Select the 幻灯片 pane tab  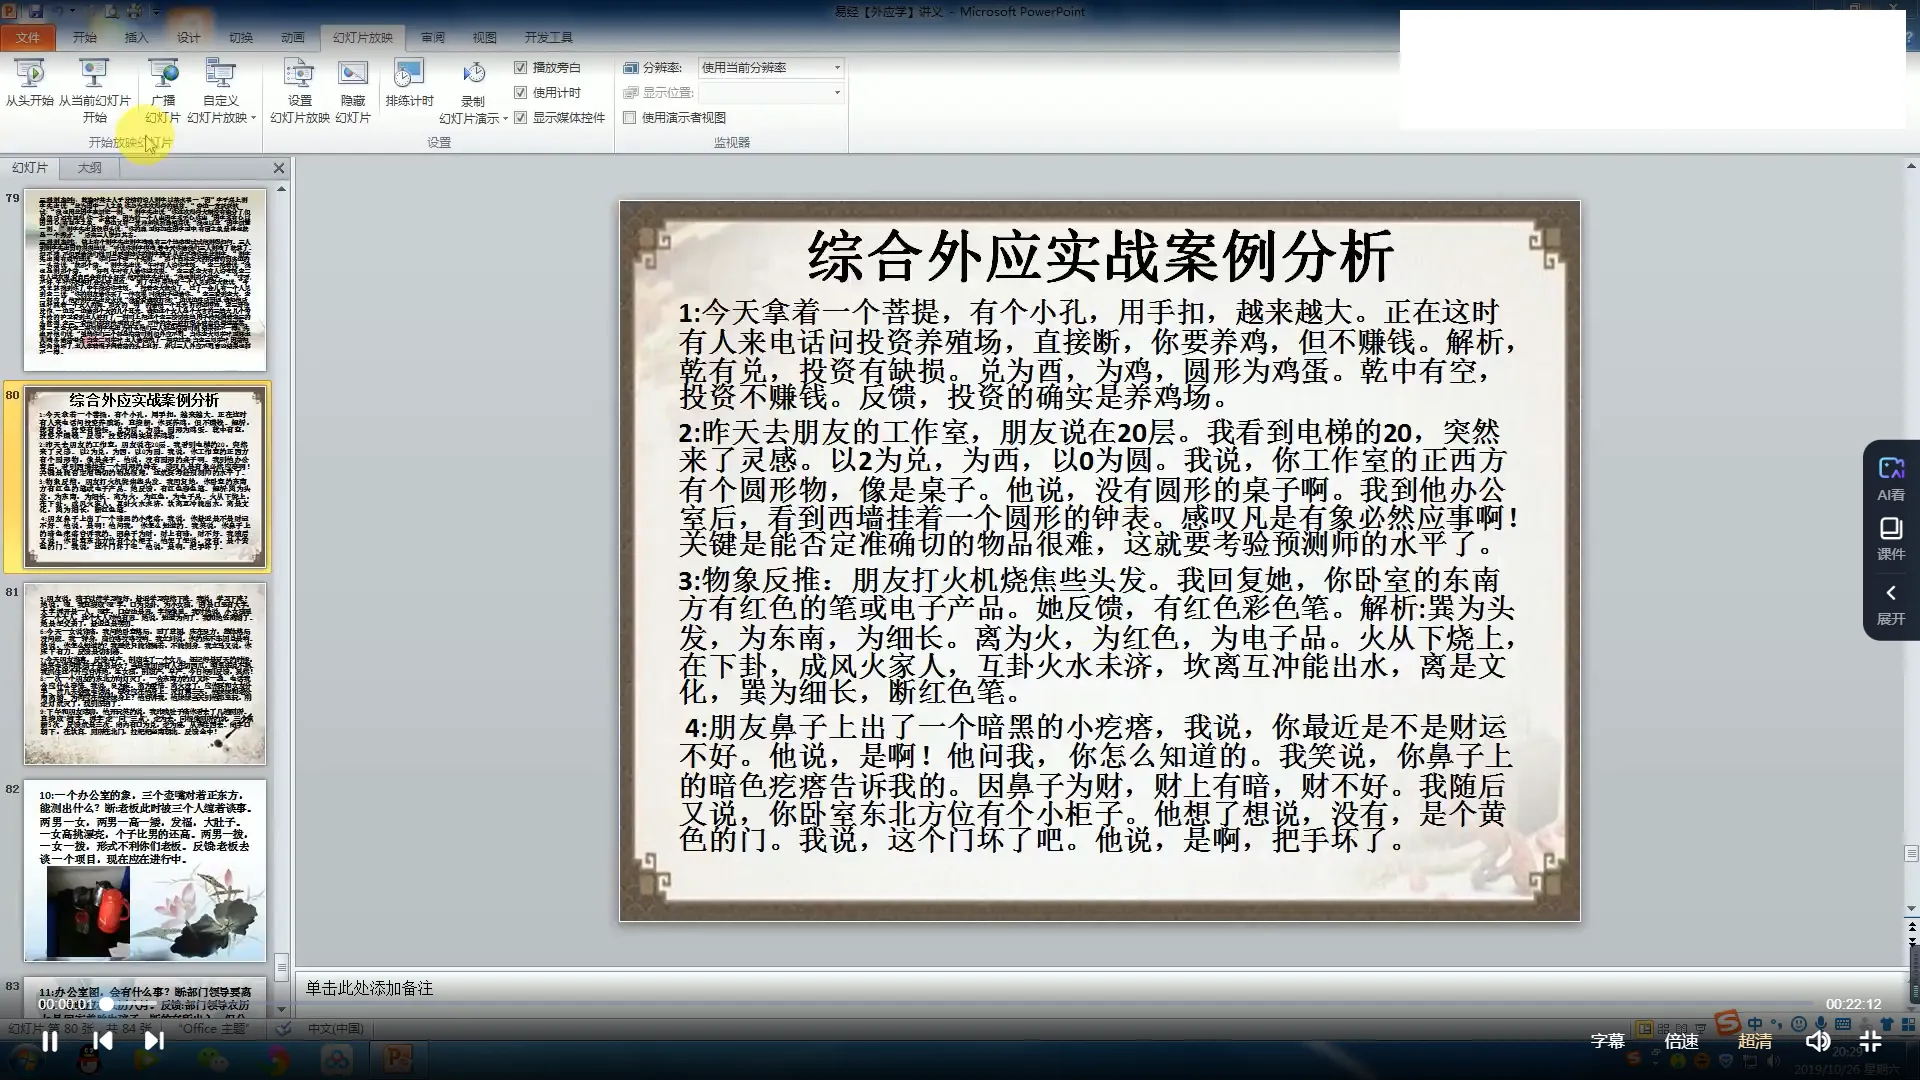pos(30,168)
